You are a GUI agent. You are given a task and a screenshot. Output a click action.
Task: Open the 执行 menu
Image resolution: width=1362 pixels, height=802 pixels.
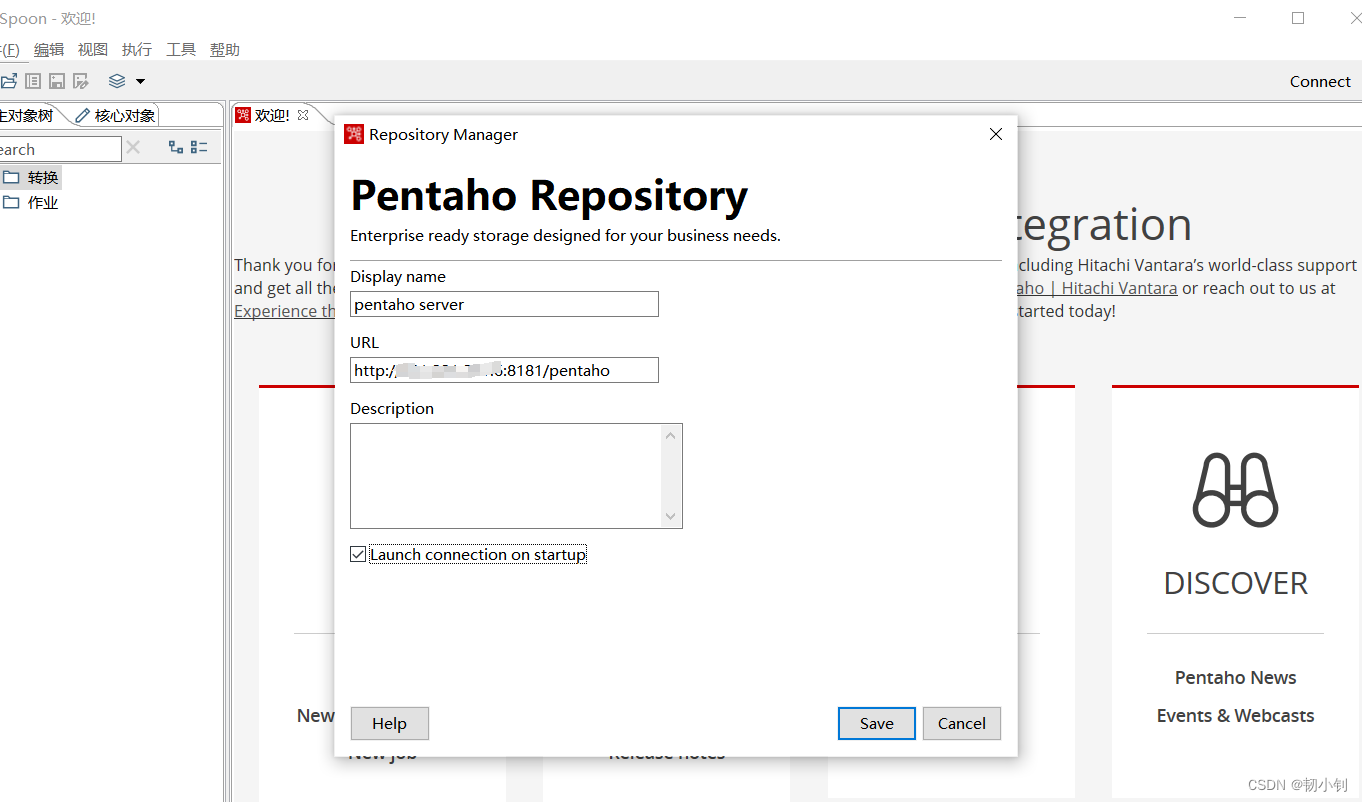click(137, 49)
